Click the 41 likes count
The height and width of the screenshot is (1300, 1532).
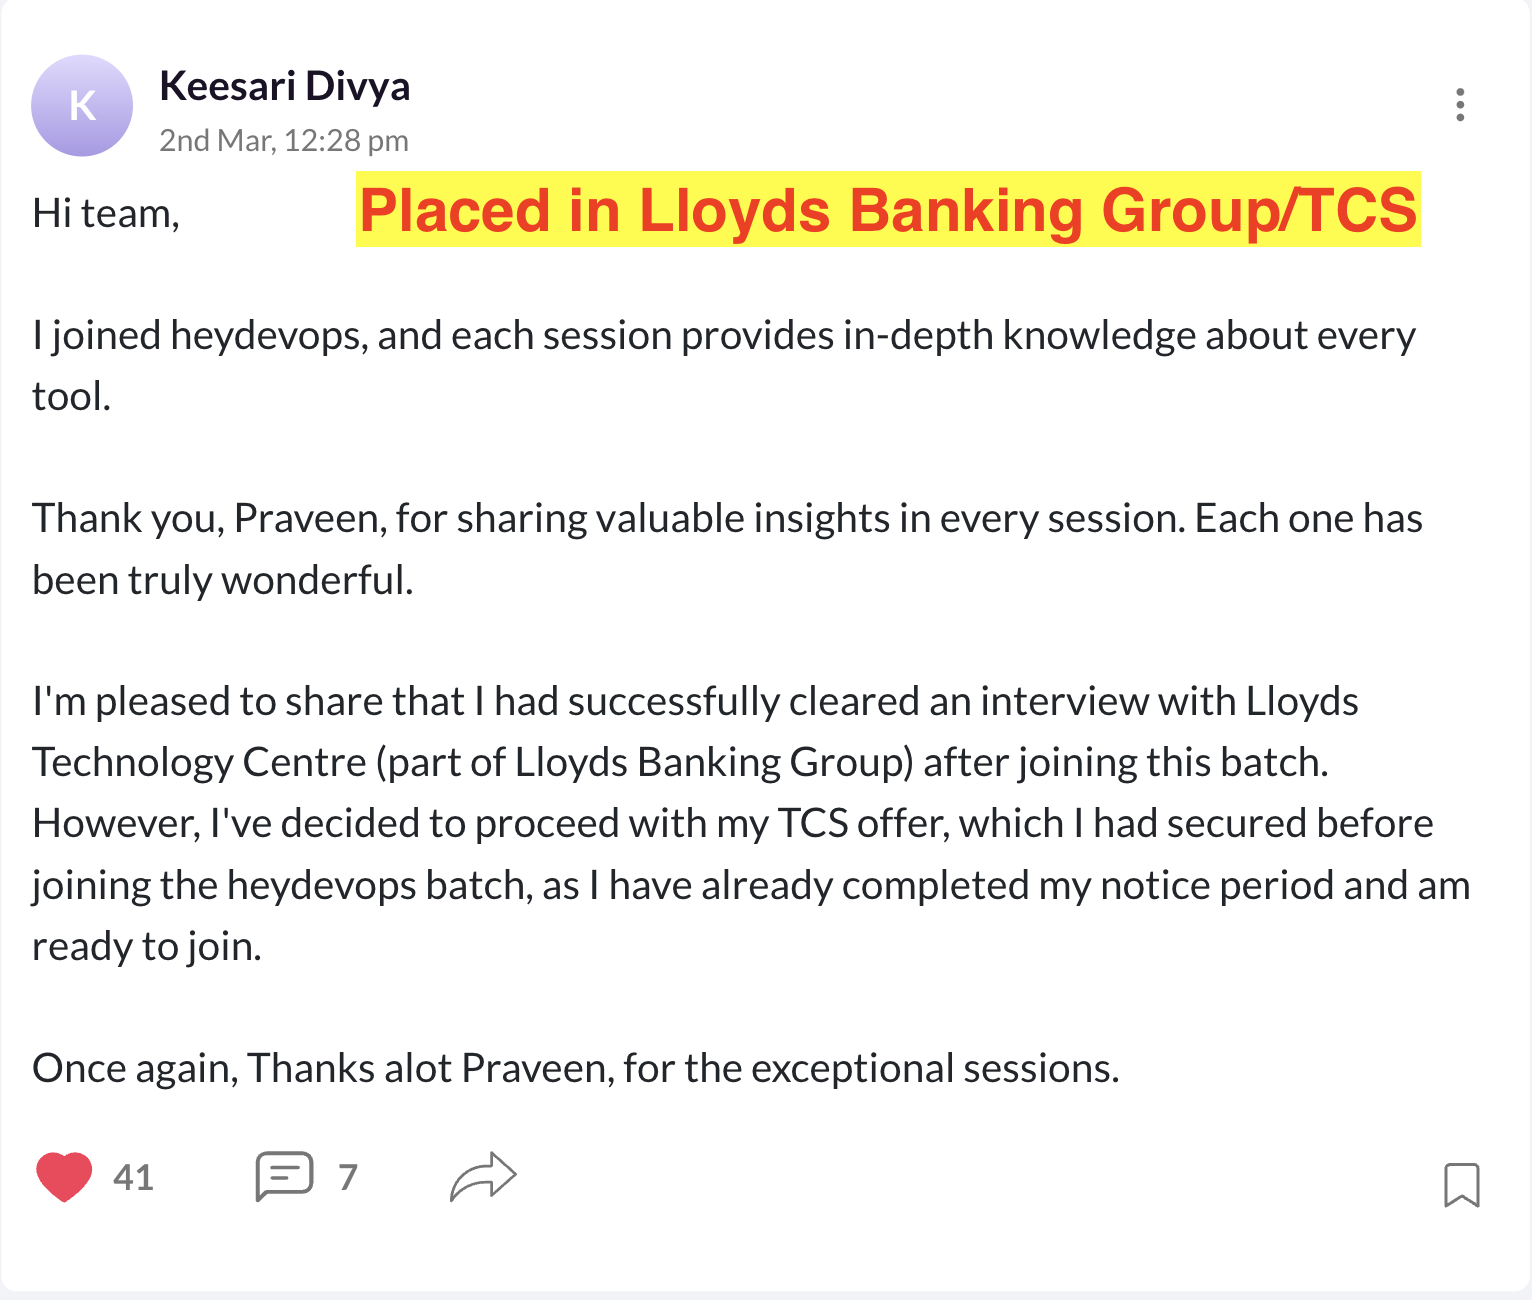(x=133, y=1177)
